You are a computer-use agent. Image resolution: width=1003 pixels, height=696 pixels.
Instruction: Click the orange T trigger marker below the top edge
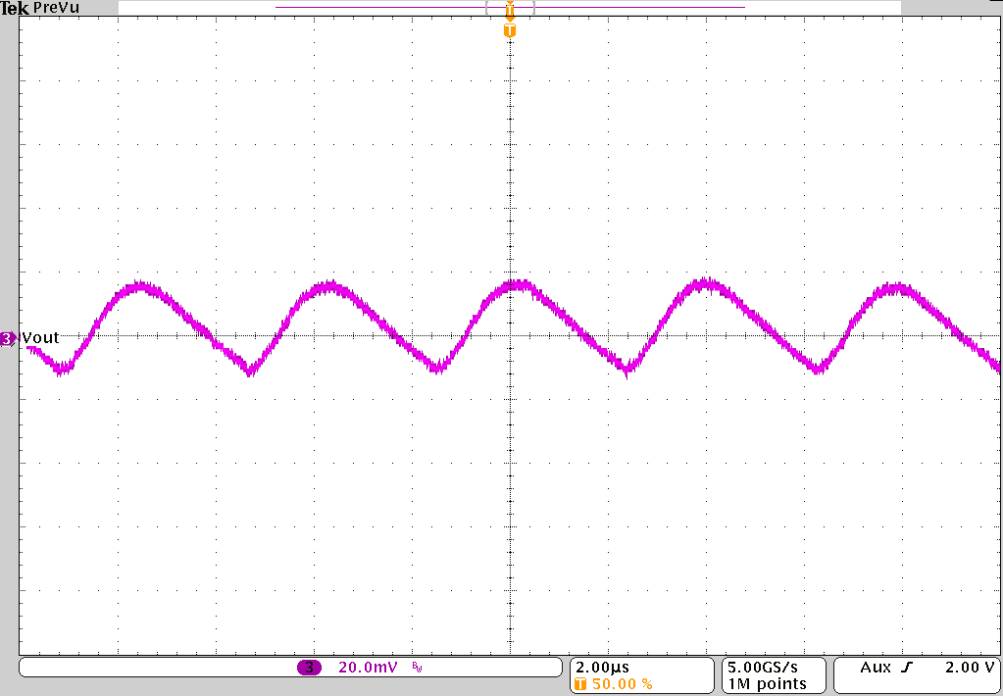coord(510,31)
